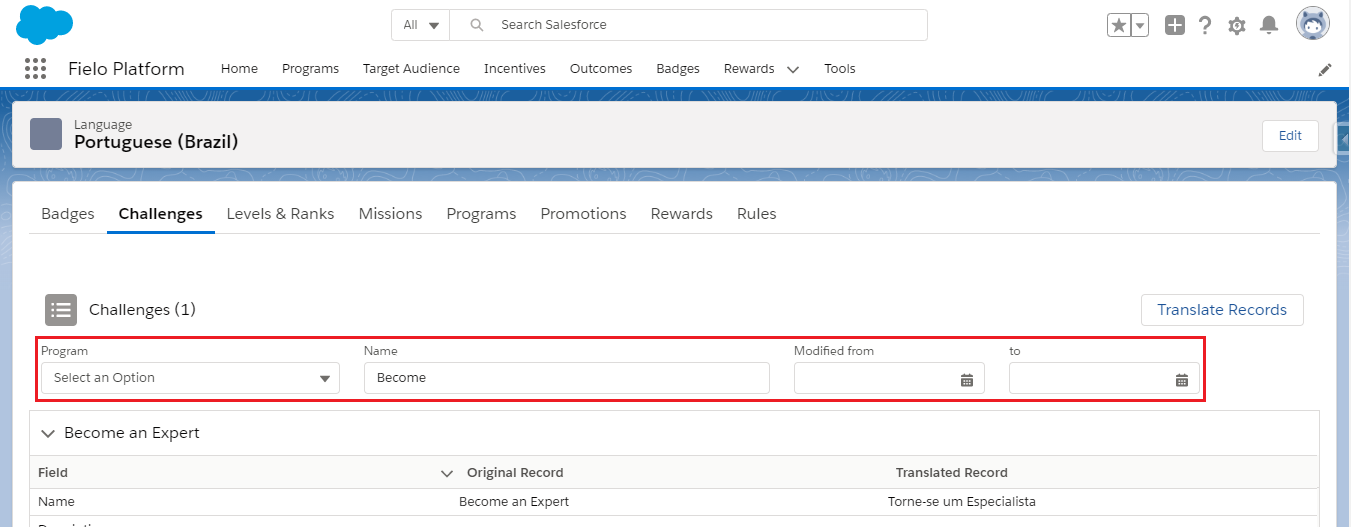Click the Original Record column header
1351x527 pixels.
(x=515, y=473)
